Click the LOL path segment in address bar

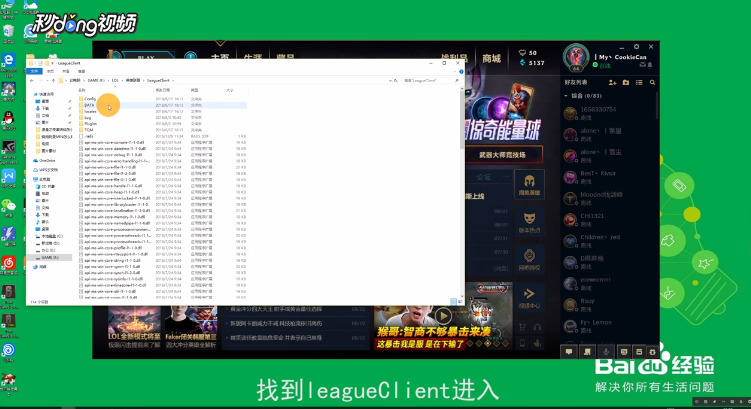(x=115, y=80)
